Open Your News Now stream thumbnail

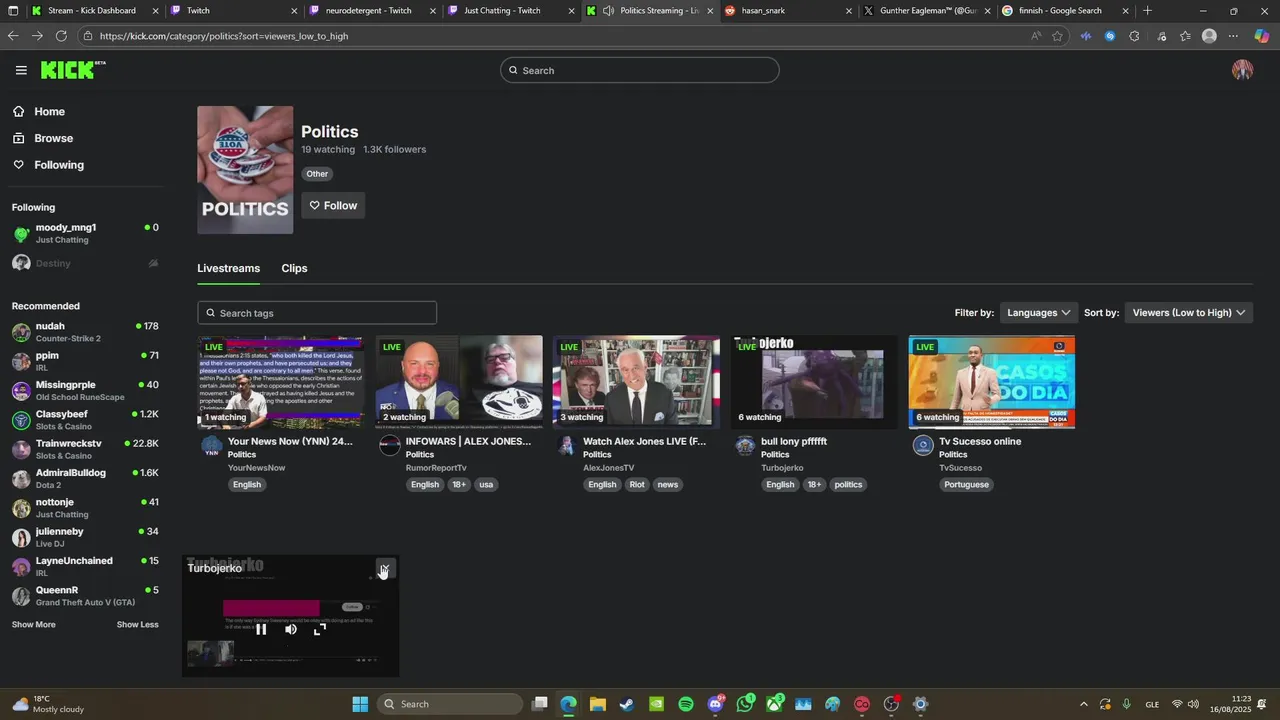[x=281, y=382]
